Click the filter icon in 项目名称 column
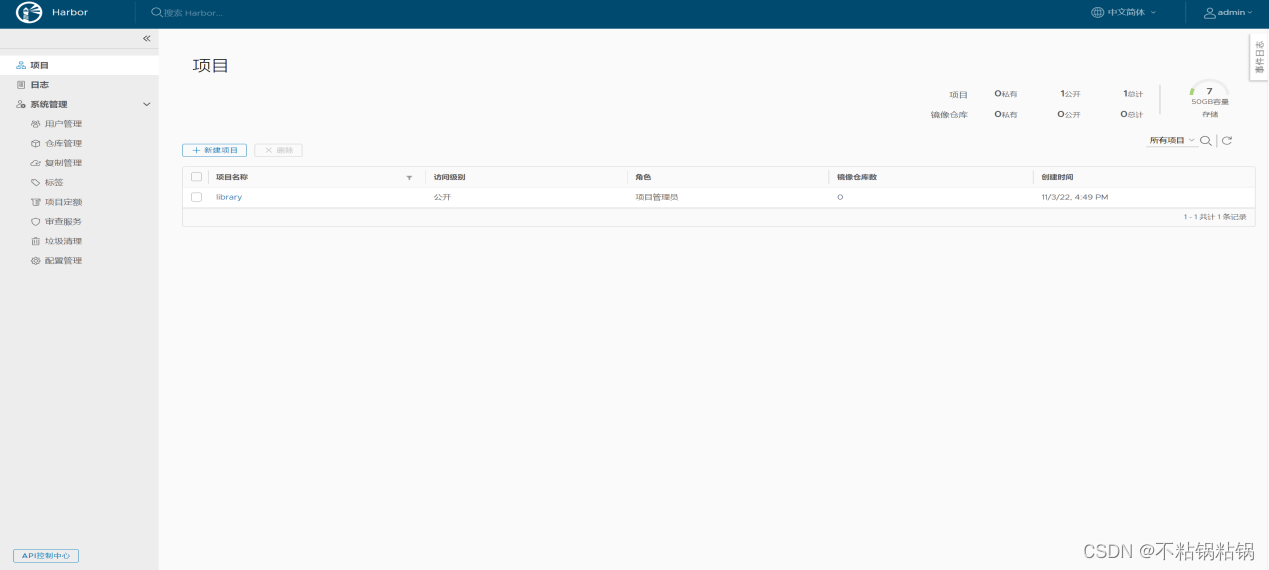The height and width of the screenshot is (570, 1269). click(x=409, y=177)
